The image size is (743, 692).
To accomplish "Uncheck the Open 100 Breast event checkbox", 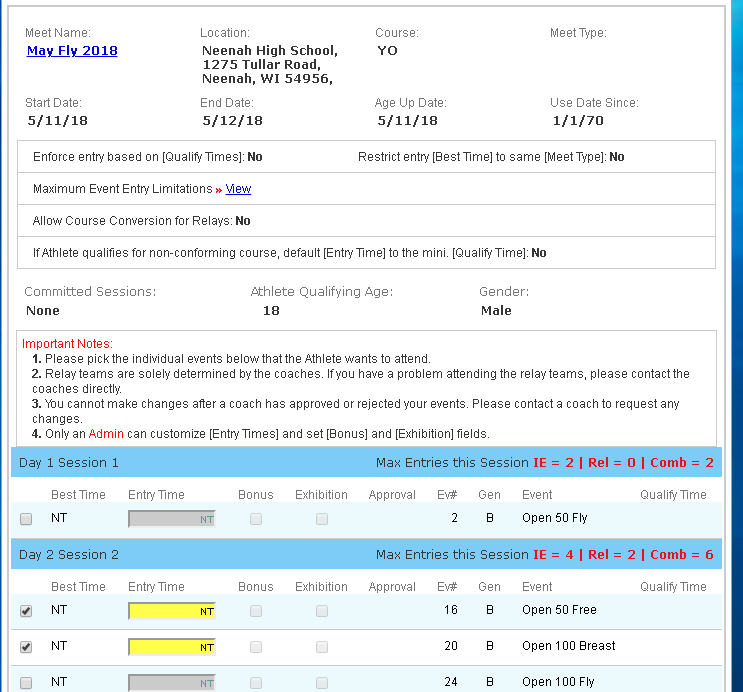I will 26,647.
